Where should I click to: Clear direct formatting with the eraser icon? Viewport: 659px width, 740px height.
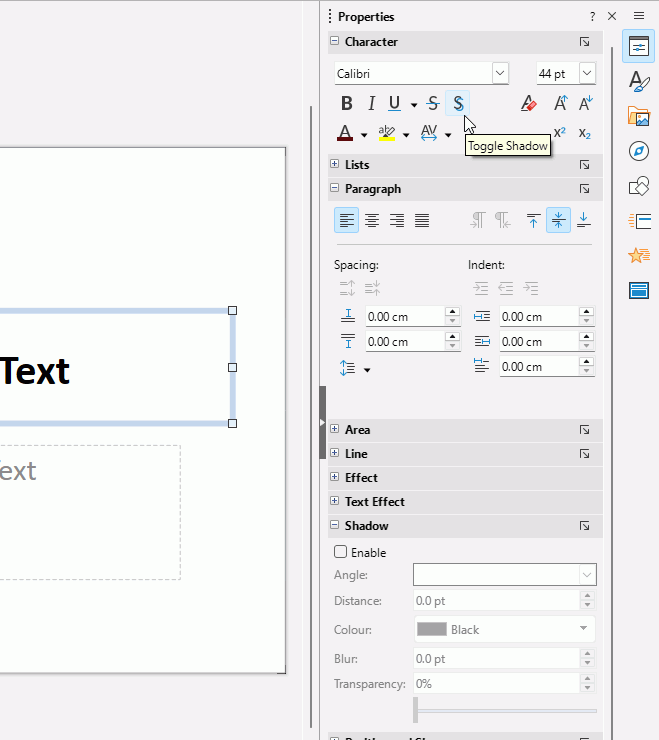[x=528, y=103]
